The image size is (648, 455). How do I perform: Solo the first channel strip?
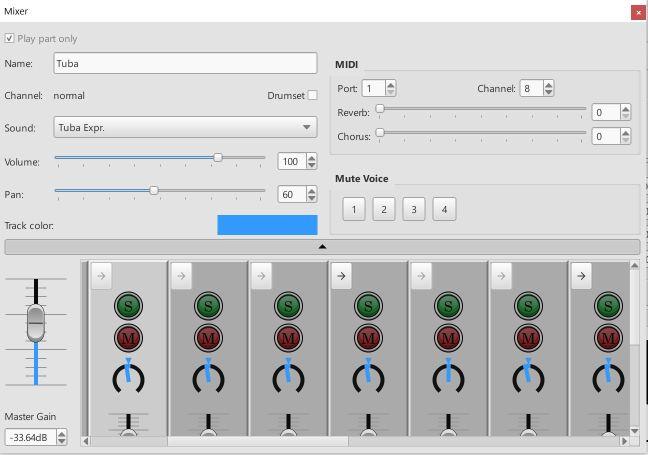[128, 306]
